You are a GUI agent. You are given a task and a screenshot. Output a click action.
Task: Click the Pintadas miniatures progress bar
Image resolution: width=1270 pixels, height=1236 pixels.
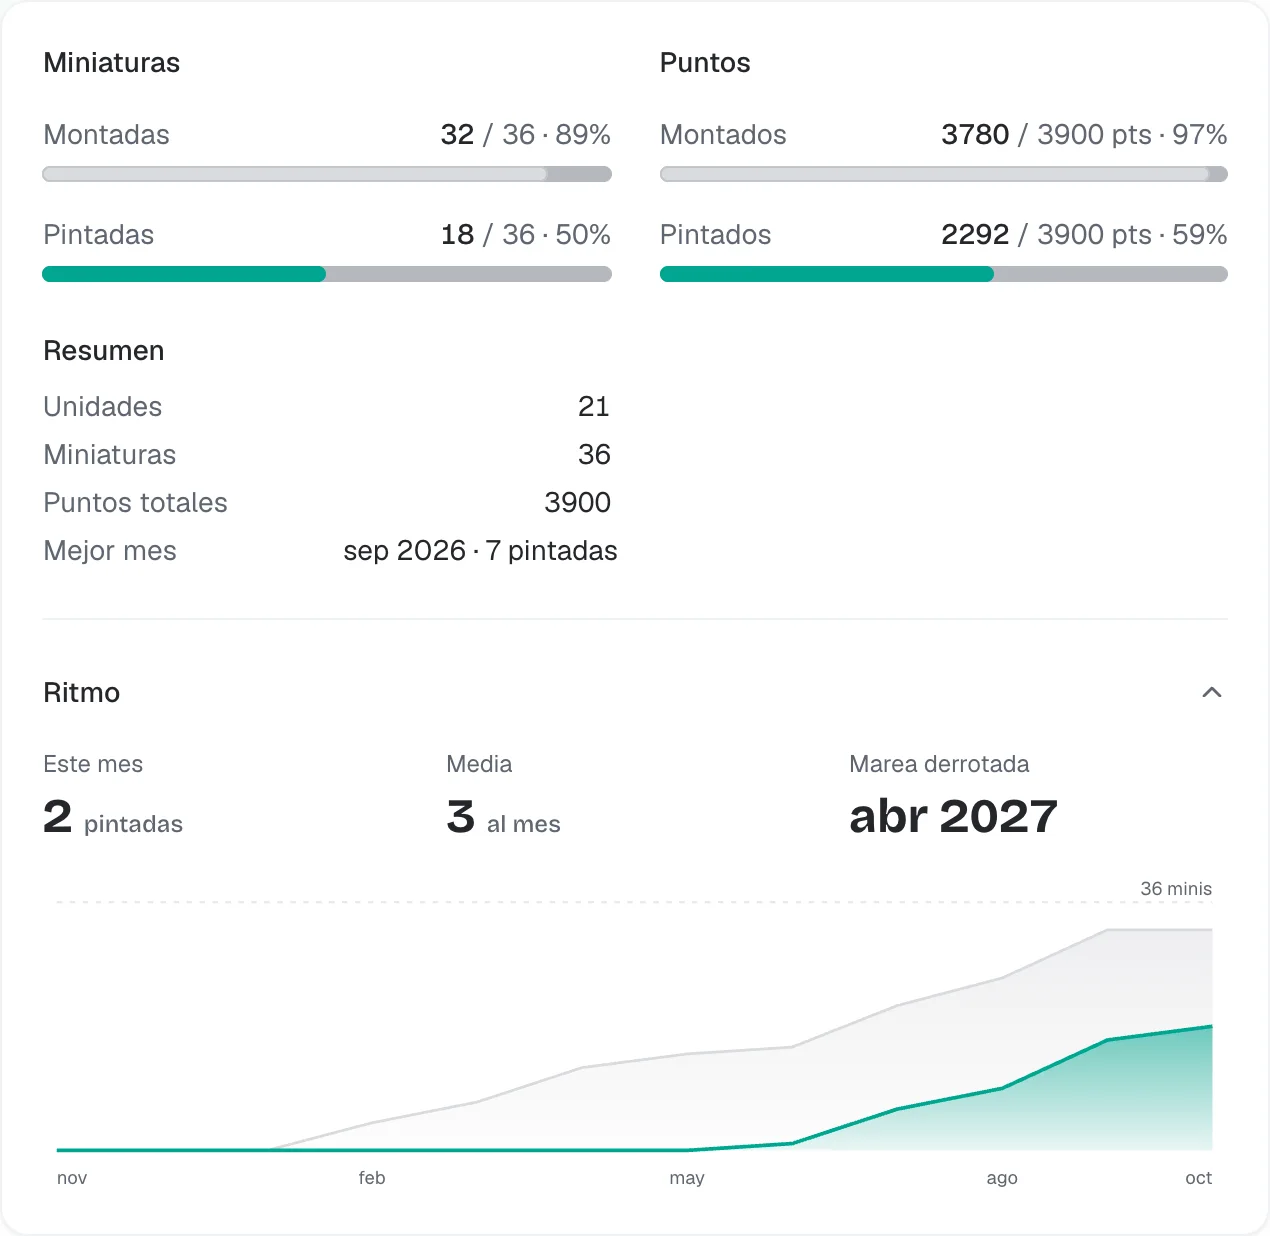coord(327,274)
